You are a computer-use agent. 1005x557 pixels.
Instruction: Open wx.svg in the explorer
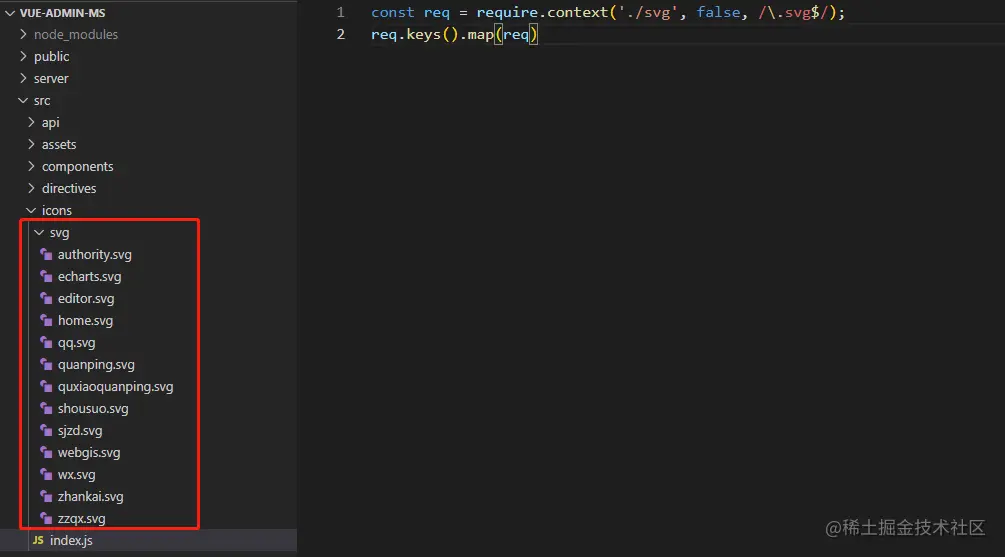[76, 474]
